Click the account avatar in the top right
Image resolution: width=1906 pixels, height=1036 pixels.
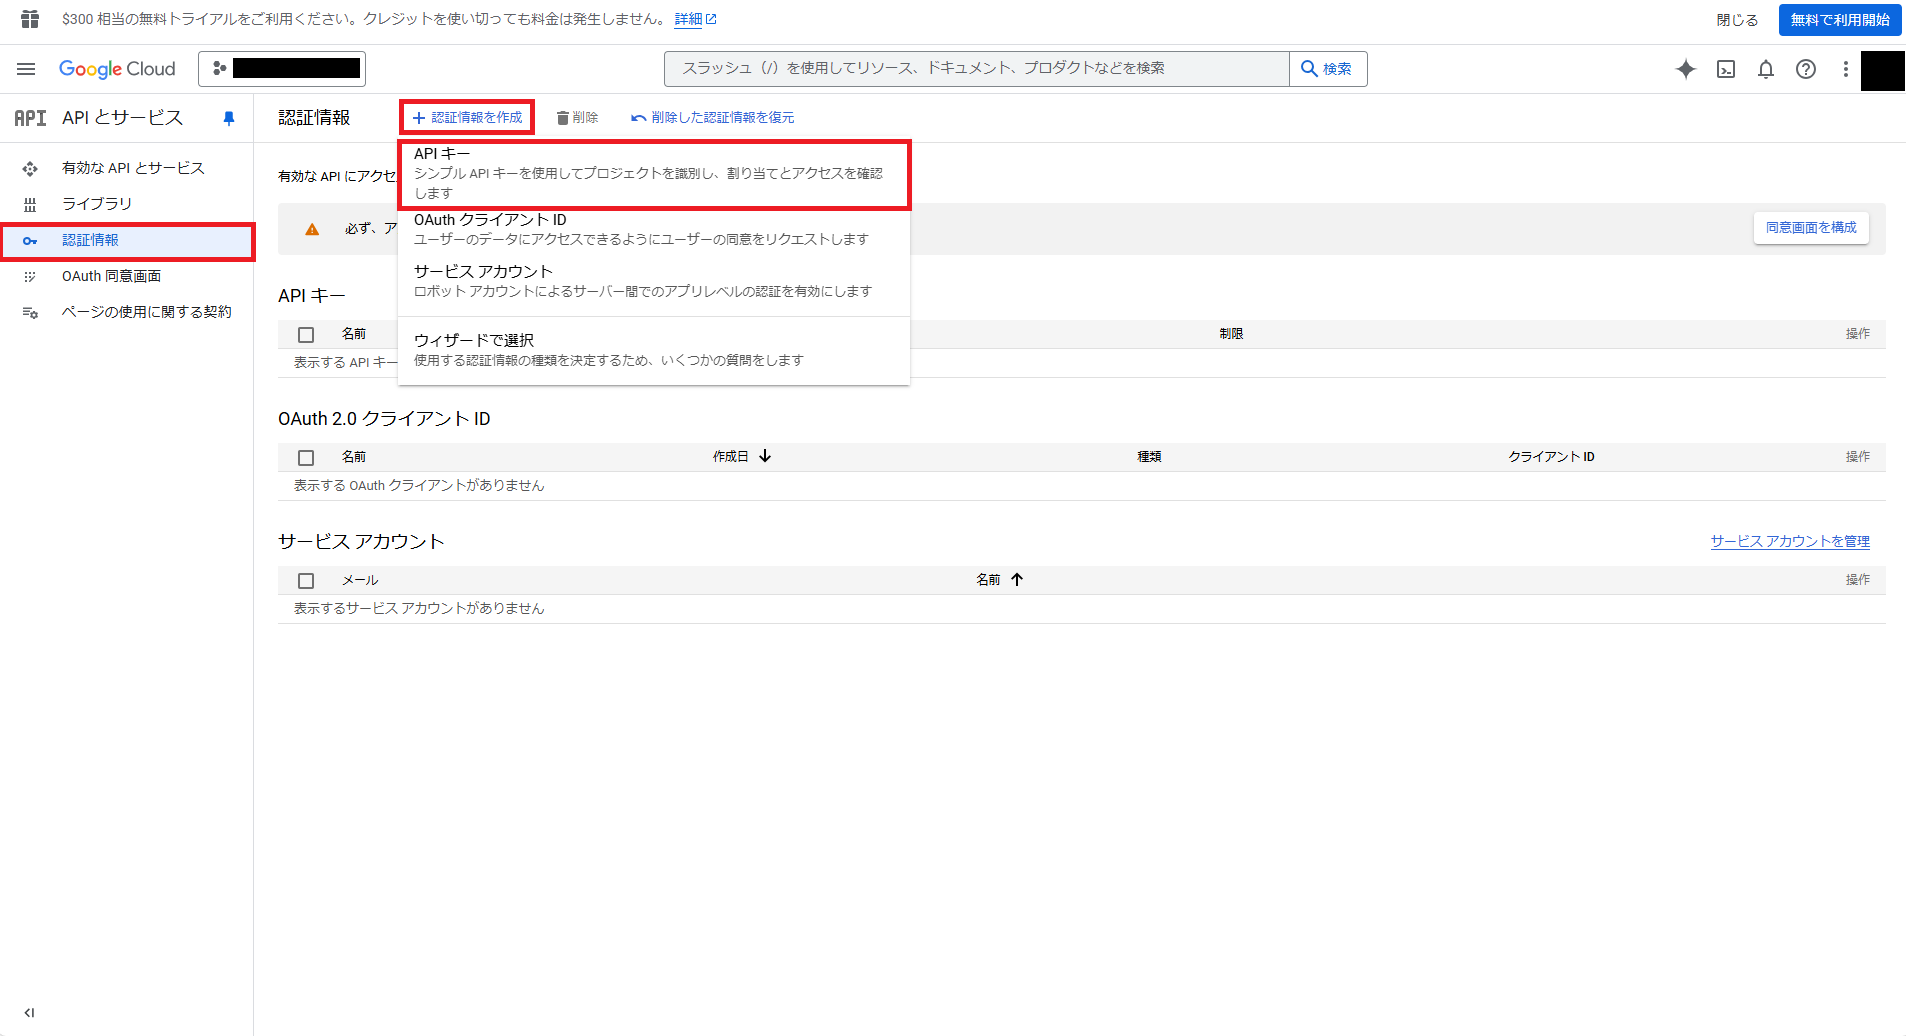(x=1882, y=70)
